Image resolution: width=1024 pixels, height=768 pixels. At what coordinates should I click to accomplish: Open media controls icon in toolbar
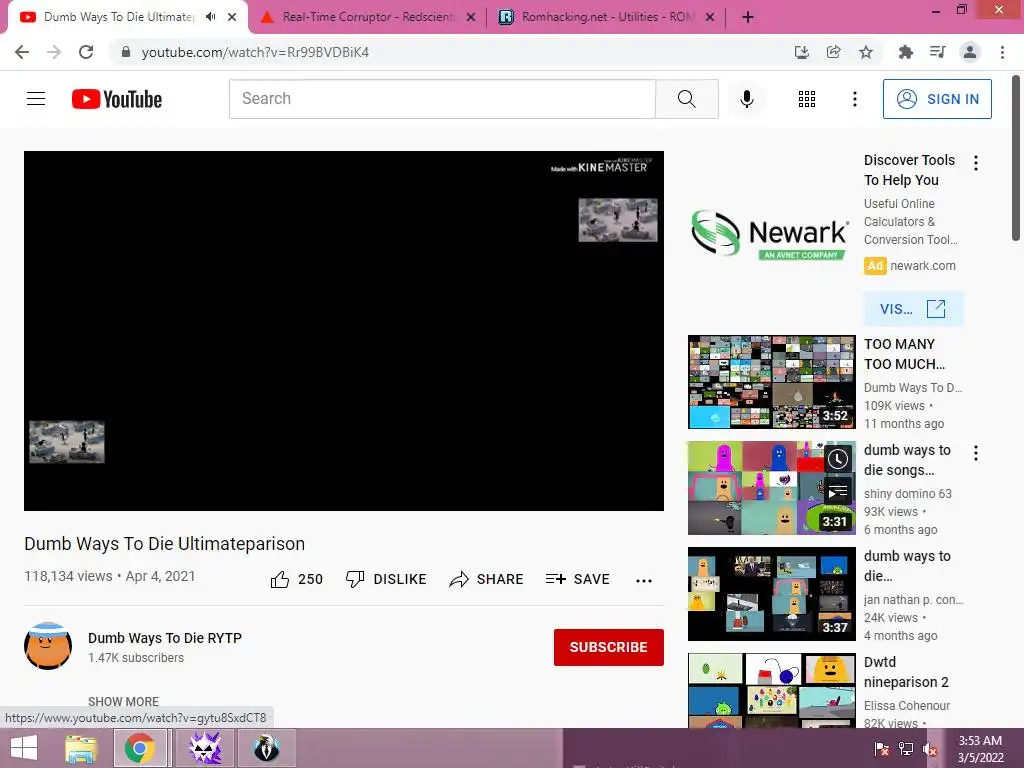(x=937, y=52)
